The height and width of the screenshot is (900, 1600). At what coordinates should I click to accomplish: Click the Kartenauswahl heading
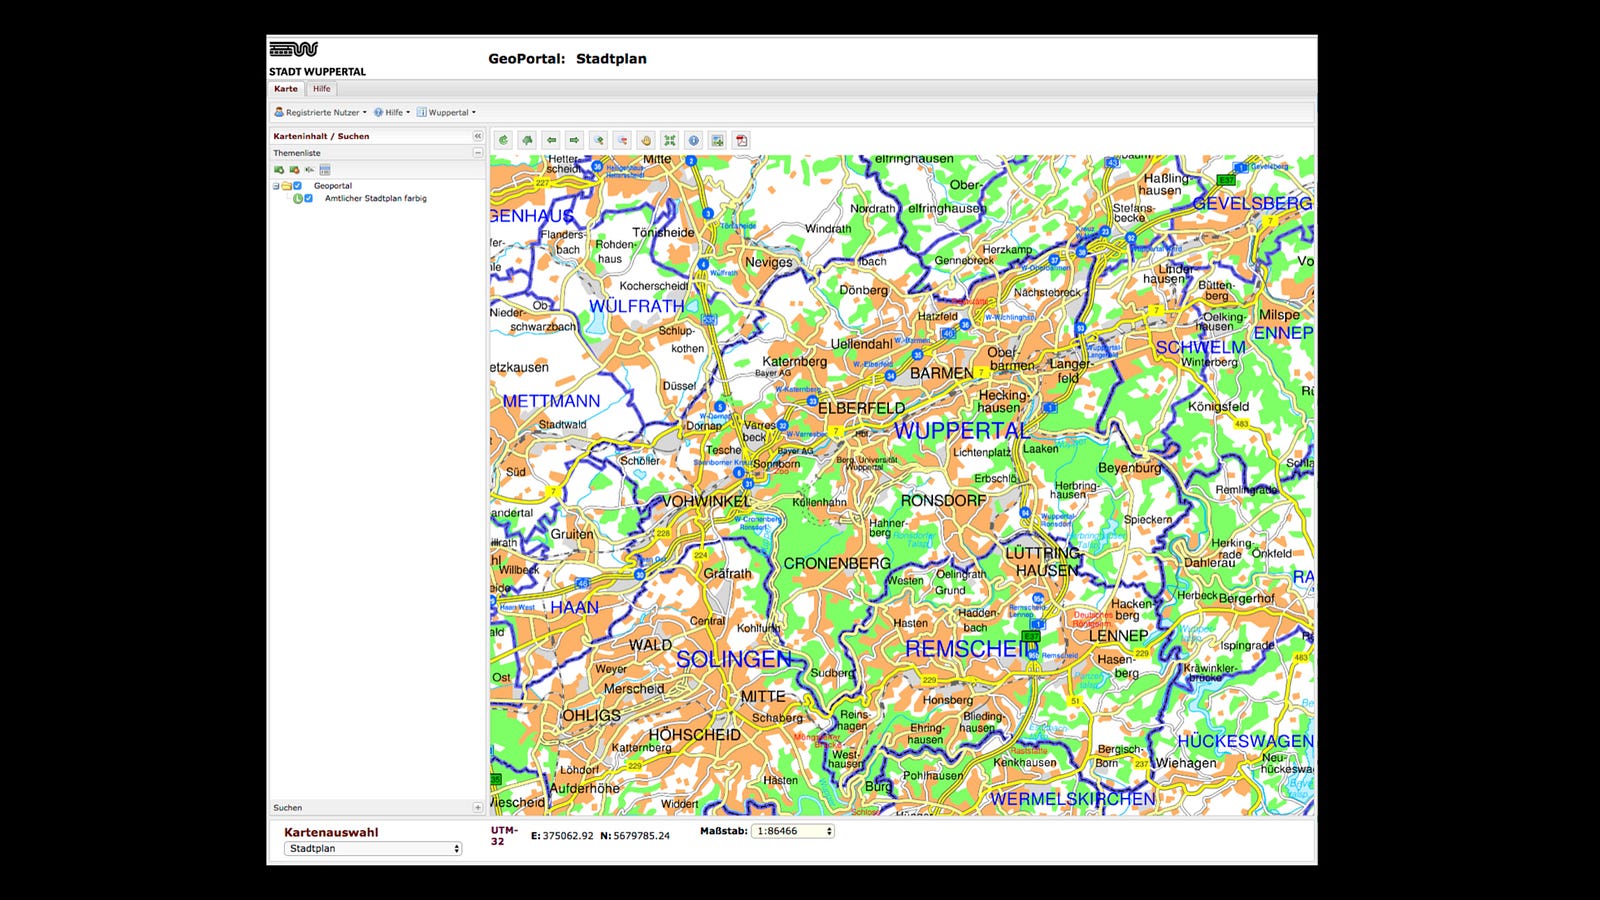(x=331, y=832)
